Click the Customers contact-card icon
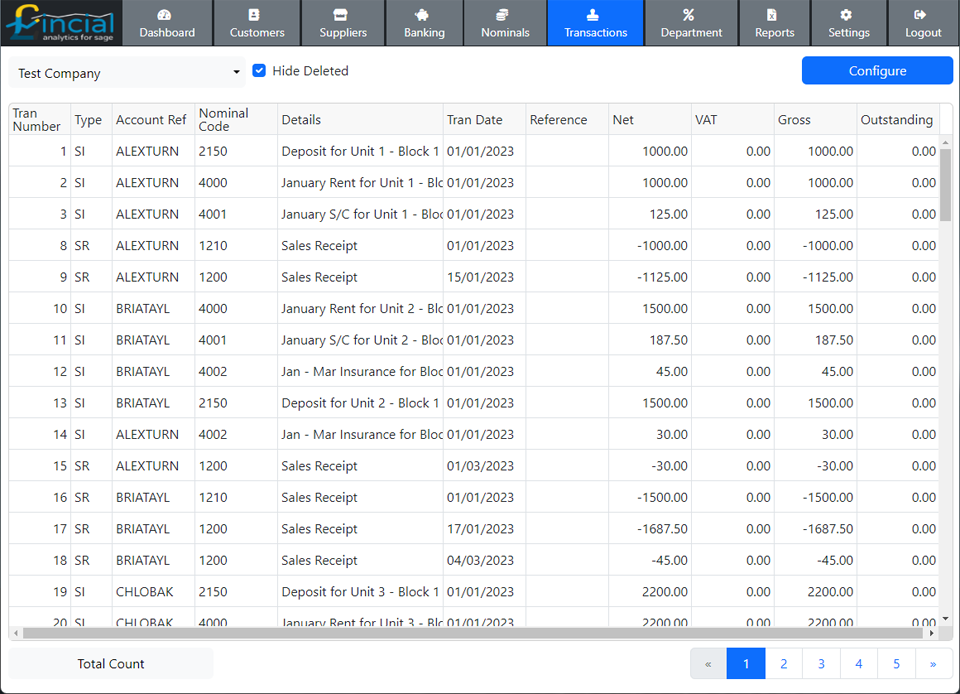 click(254, 15)
